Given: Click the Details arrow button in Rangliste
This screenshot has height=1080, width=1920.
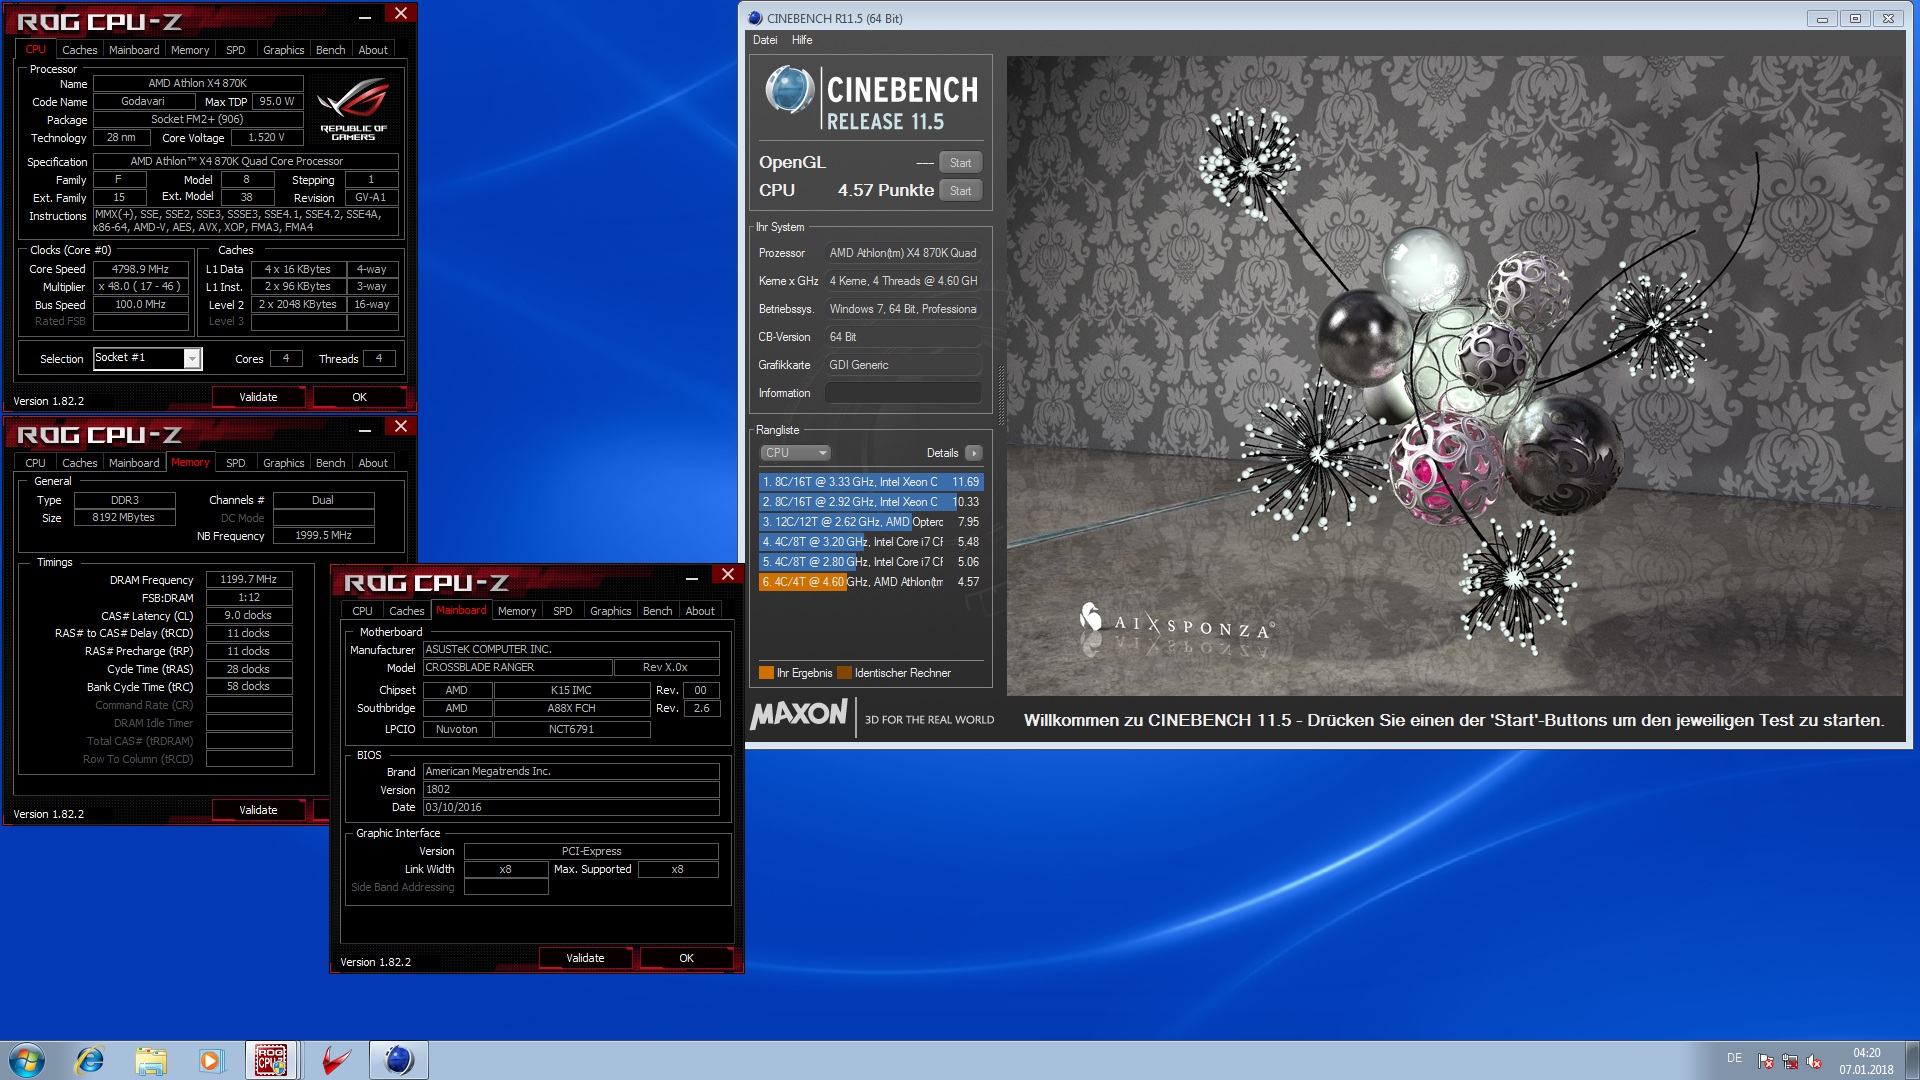Looking at the screenshot, I should coord(973,453).
